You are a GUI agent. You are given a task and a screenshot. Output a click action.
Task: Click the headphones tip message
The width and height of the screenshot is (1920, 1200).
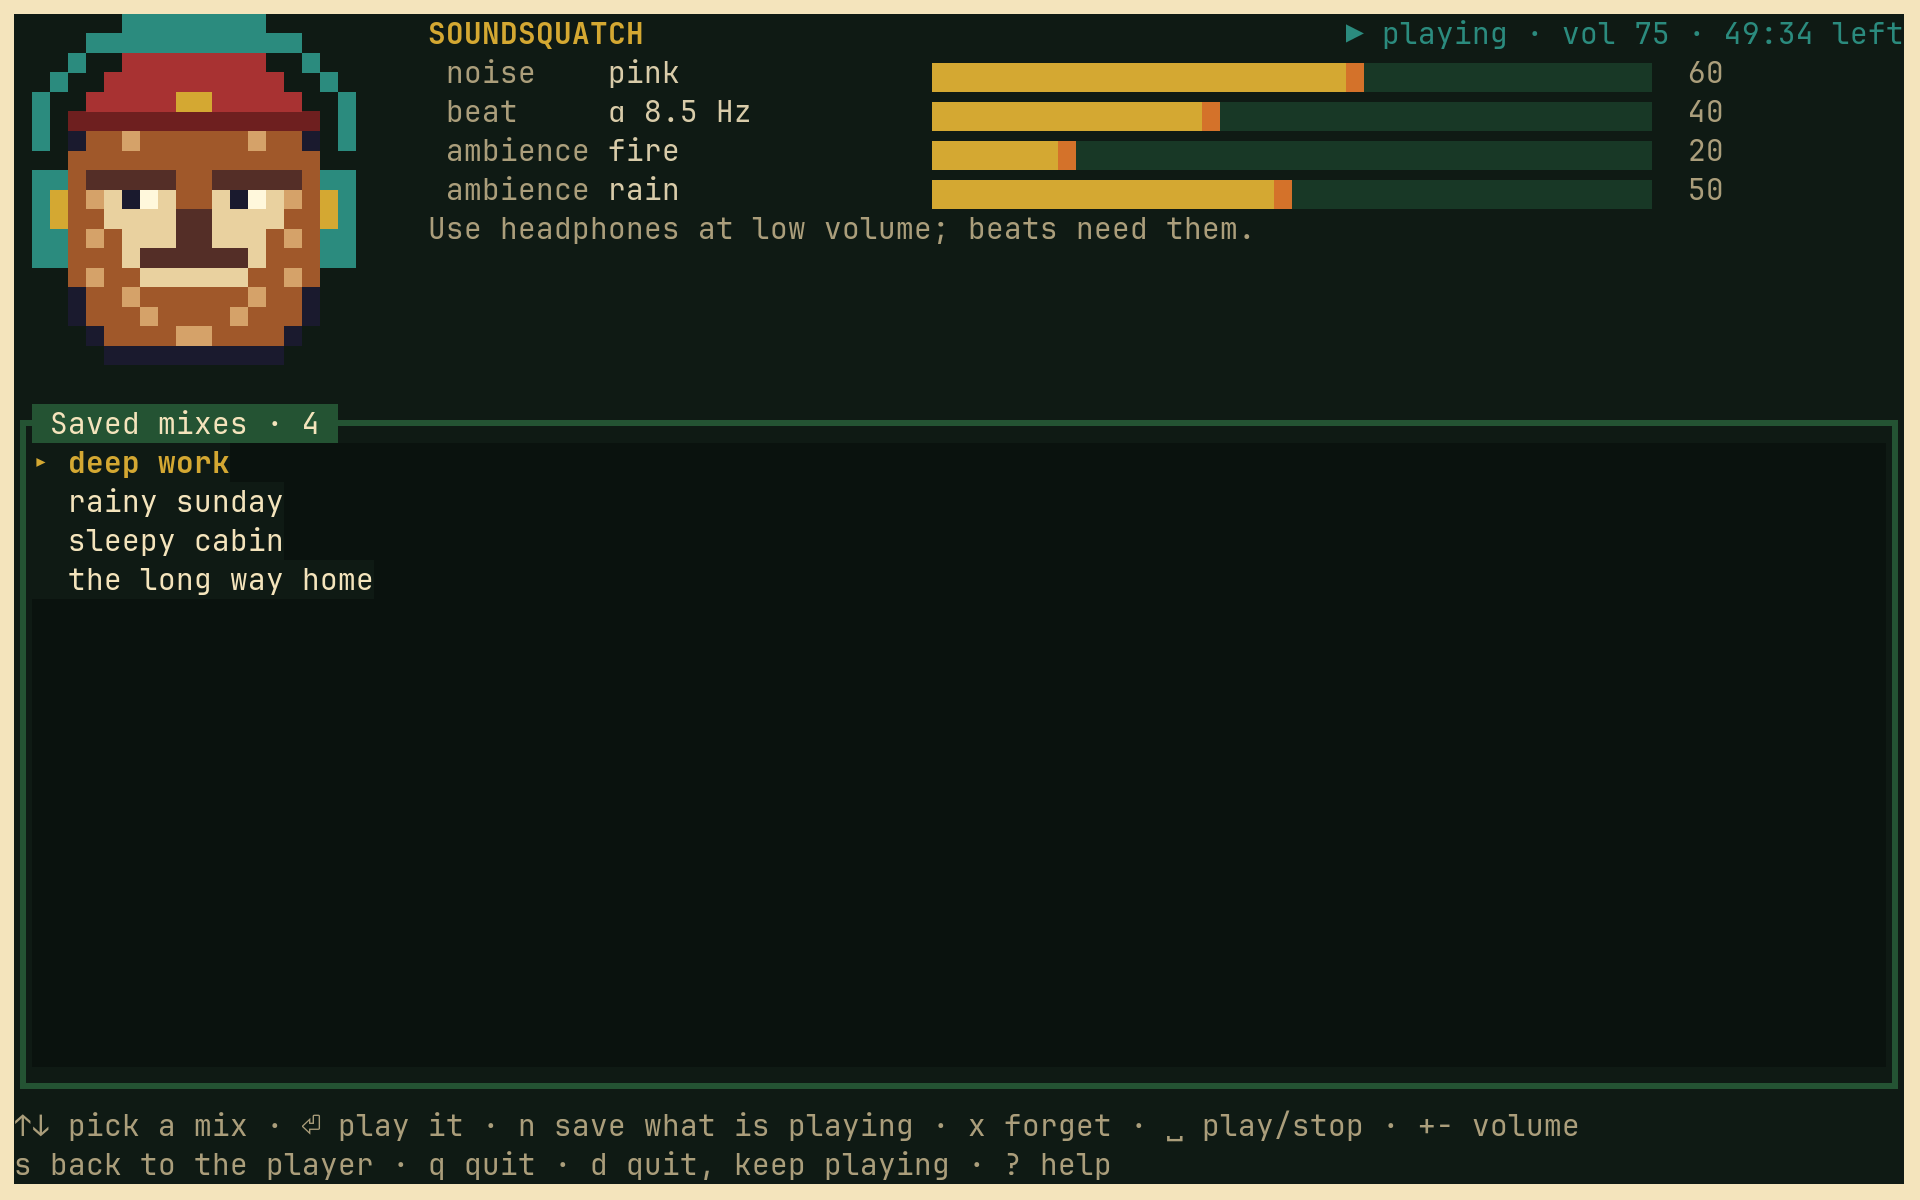[x=840, y=229]
